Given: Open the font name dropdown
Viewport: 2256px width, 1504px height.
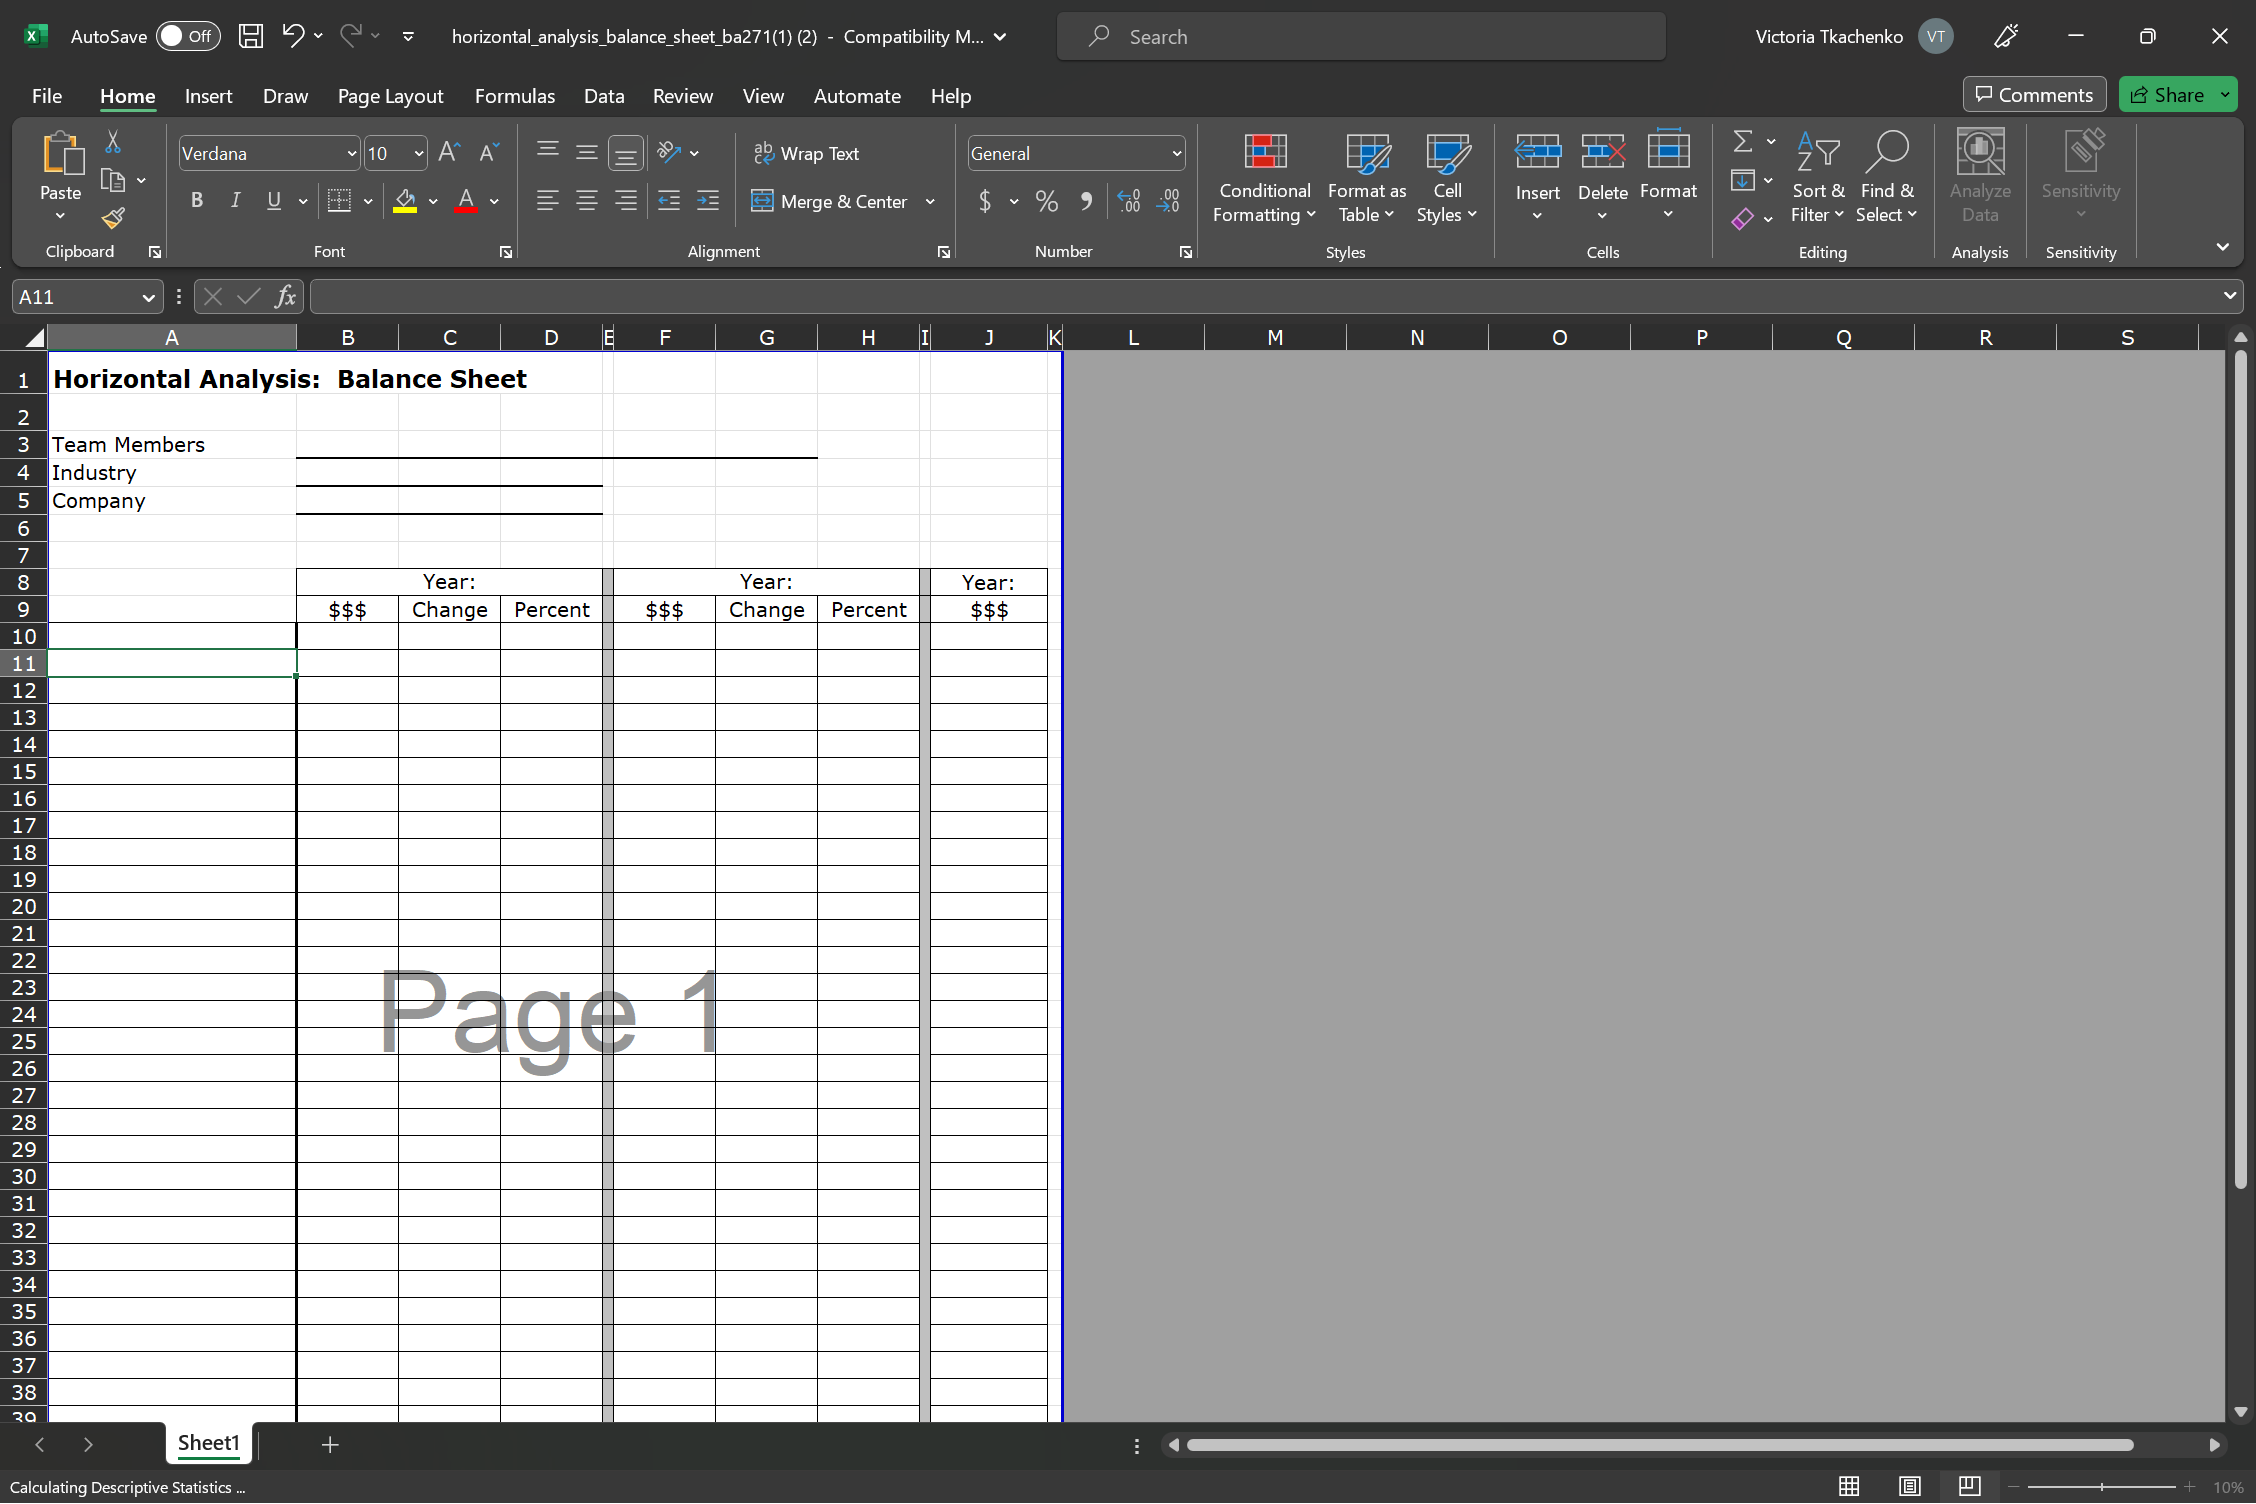Looking at the screenshot, I should [x=352, y=153].
